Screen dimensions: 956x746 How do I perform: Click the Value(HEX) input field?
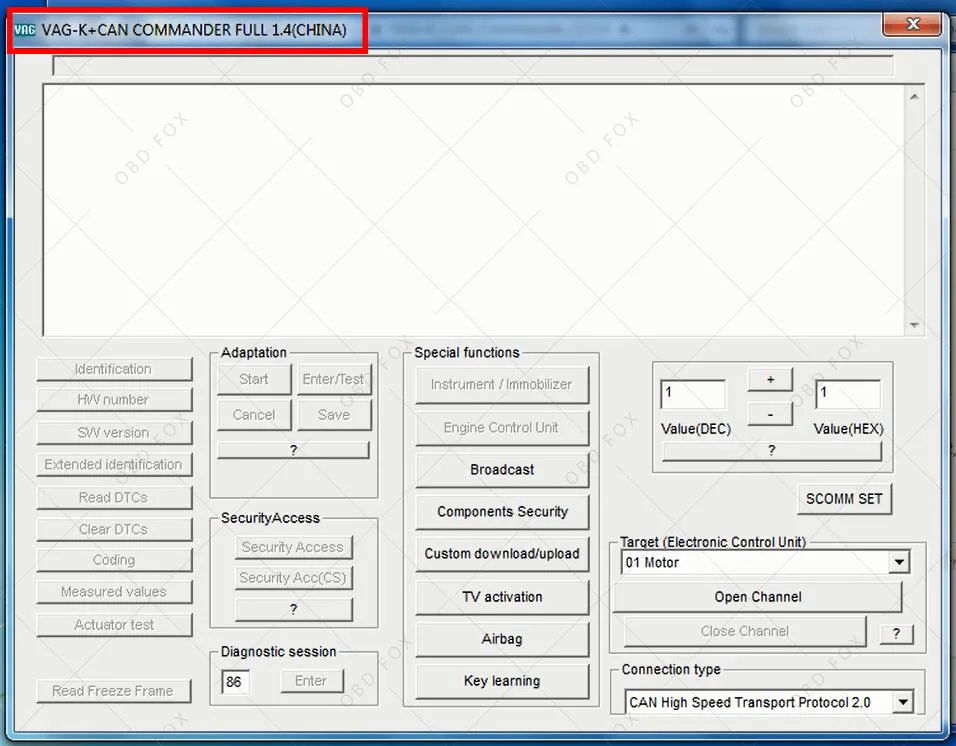click(x=848, y=394)
